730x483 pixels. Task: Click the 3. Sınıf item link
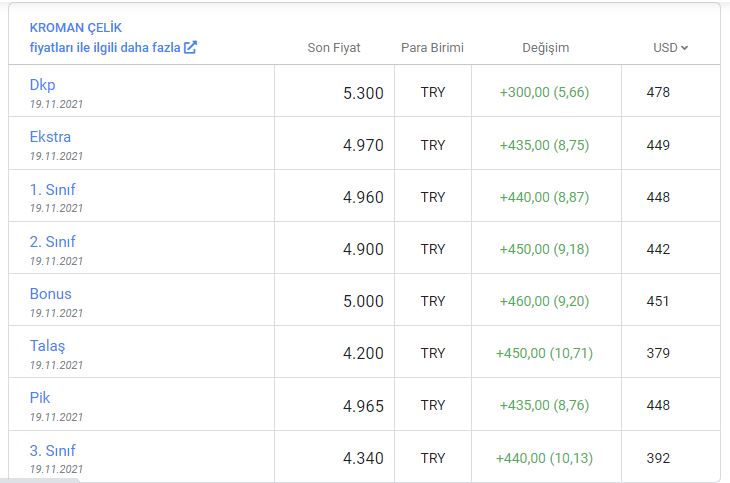(x=52, y=450)
